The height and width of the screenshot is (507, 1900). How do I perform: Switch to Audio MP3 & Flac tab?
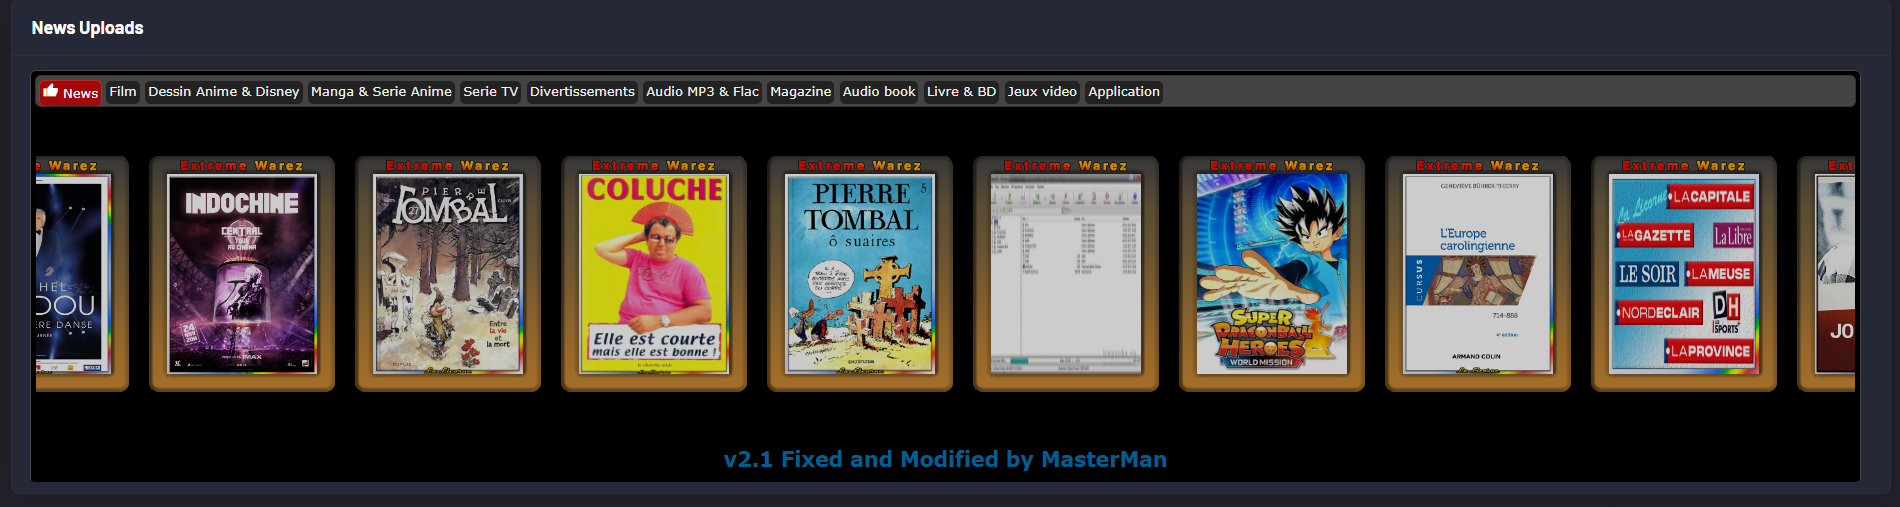coord(702,92)
